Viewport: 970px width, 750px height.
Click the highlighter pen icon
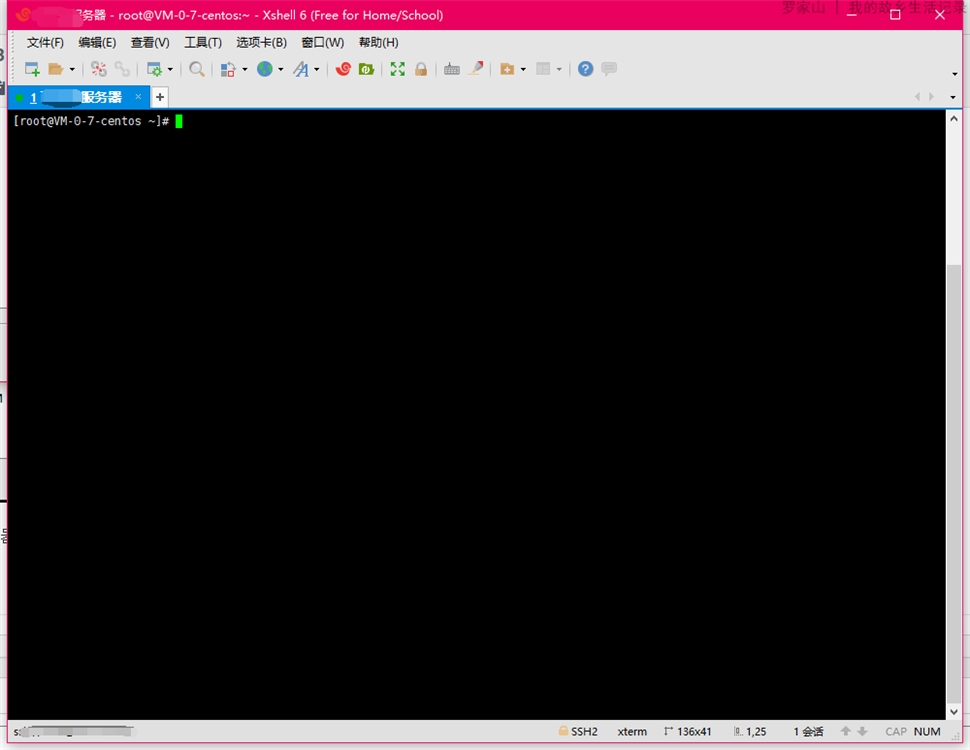pyautogui.click(x=477, y=69)
